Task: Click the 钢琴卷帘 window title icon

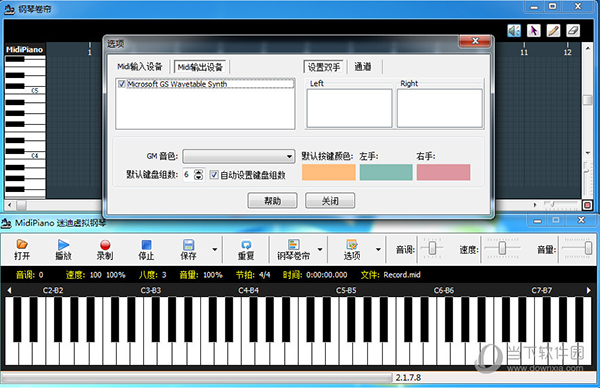Action: point(9,9)
